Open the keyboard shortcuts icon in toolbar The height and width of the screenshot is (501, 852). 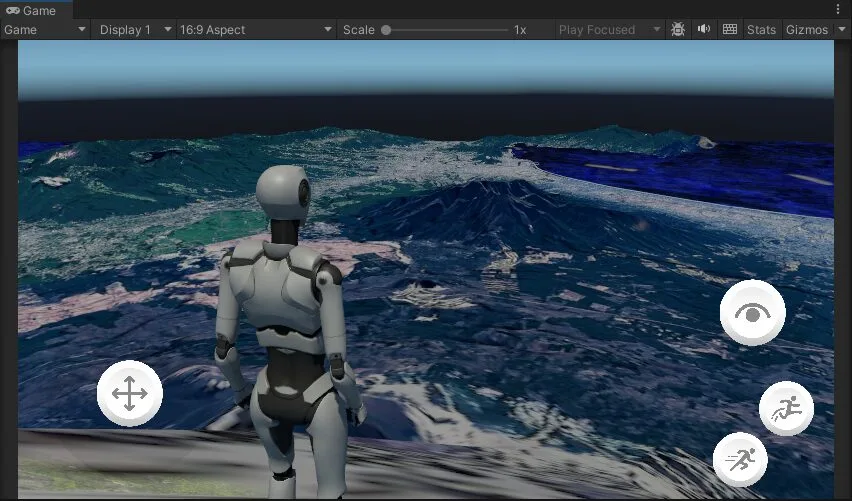point(730,30)
